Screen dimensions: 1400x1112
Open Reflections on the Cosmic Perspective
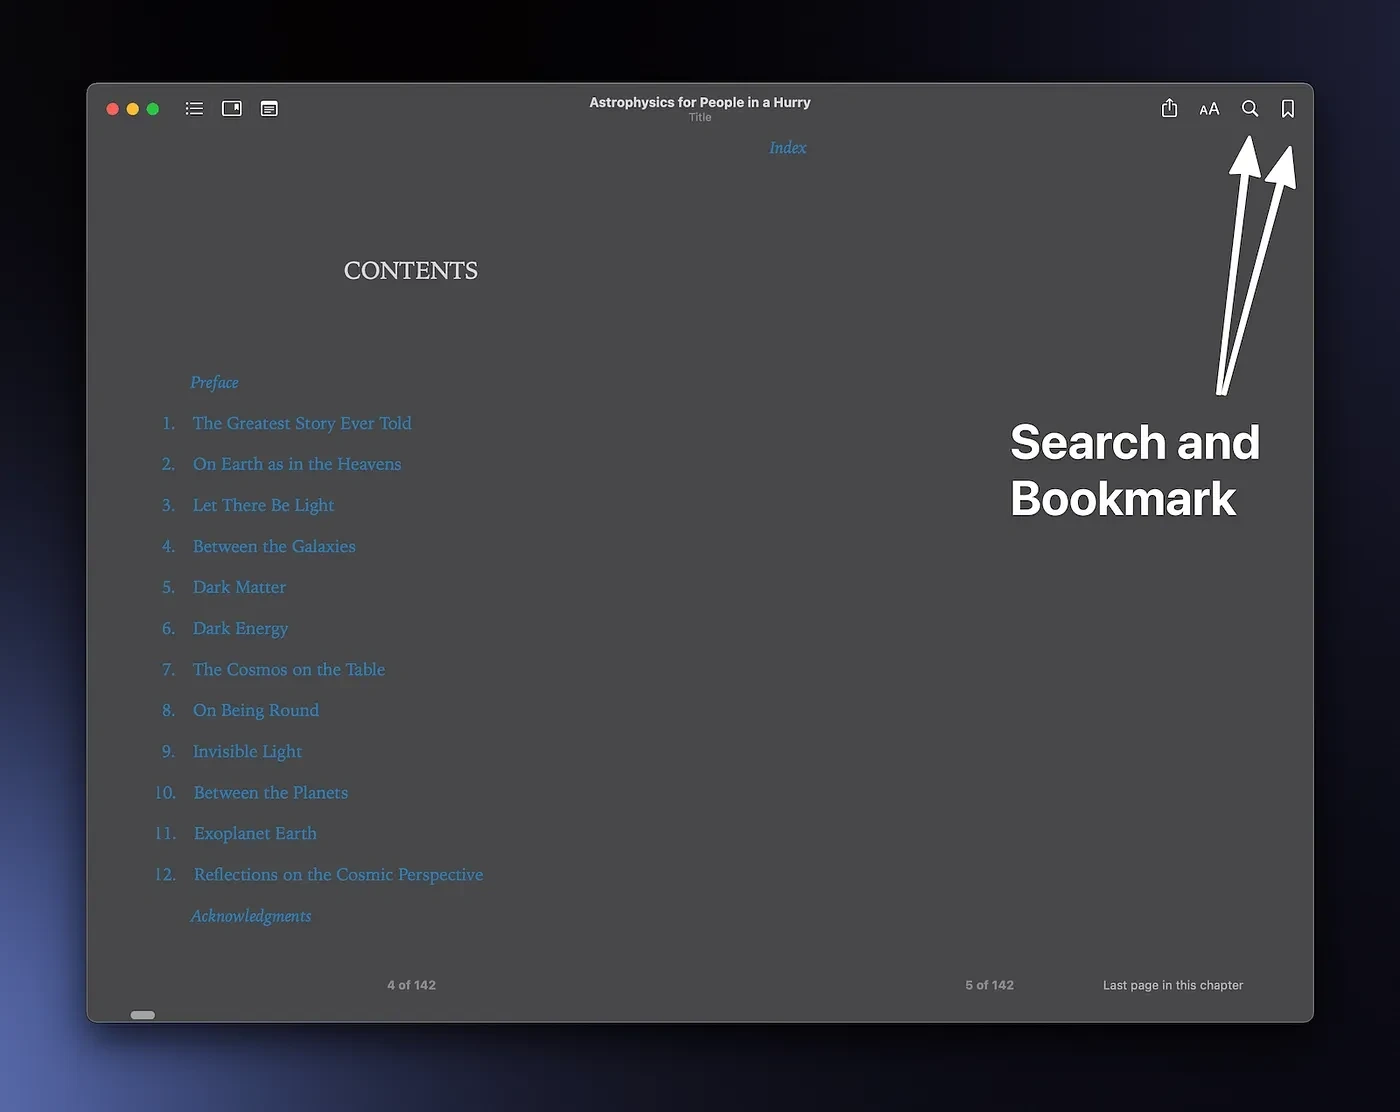point(338,874)
